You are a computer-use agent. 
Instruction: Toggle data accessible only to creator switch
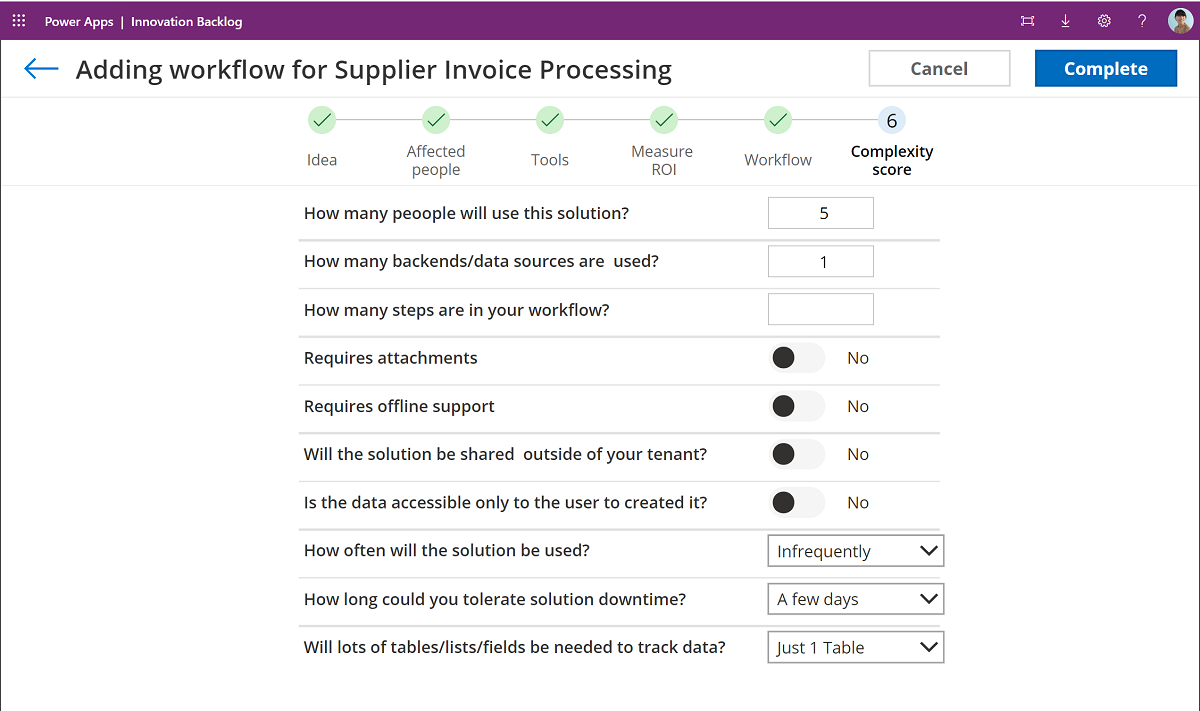pos(797,502)
